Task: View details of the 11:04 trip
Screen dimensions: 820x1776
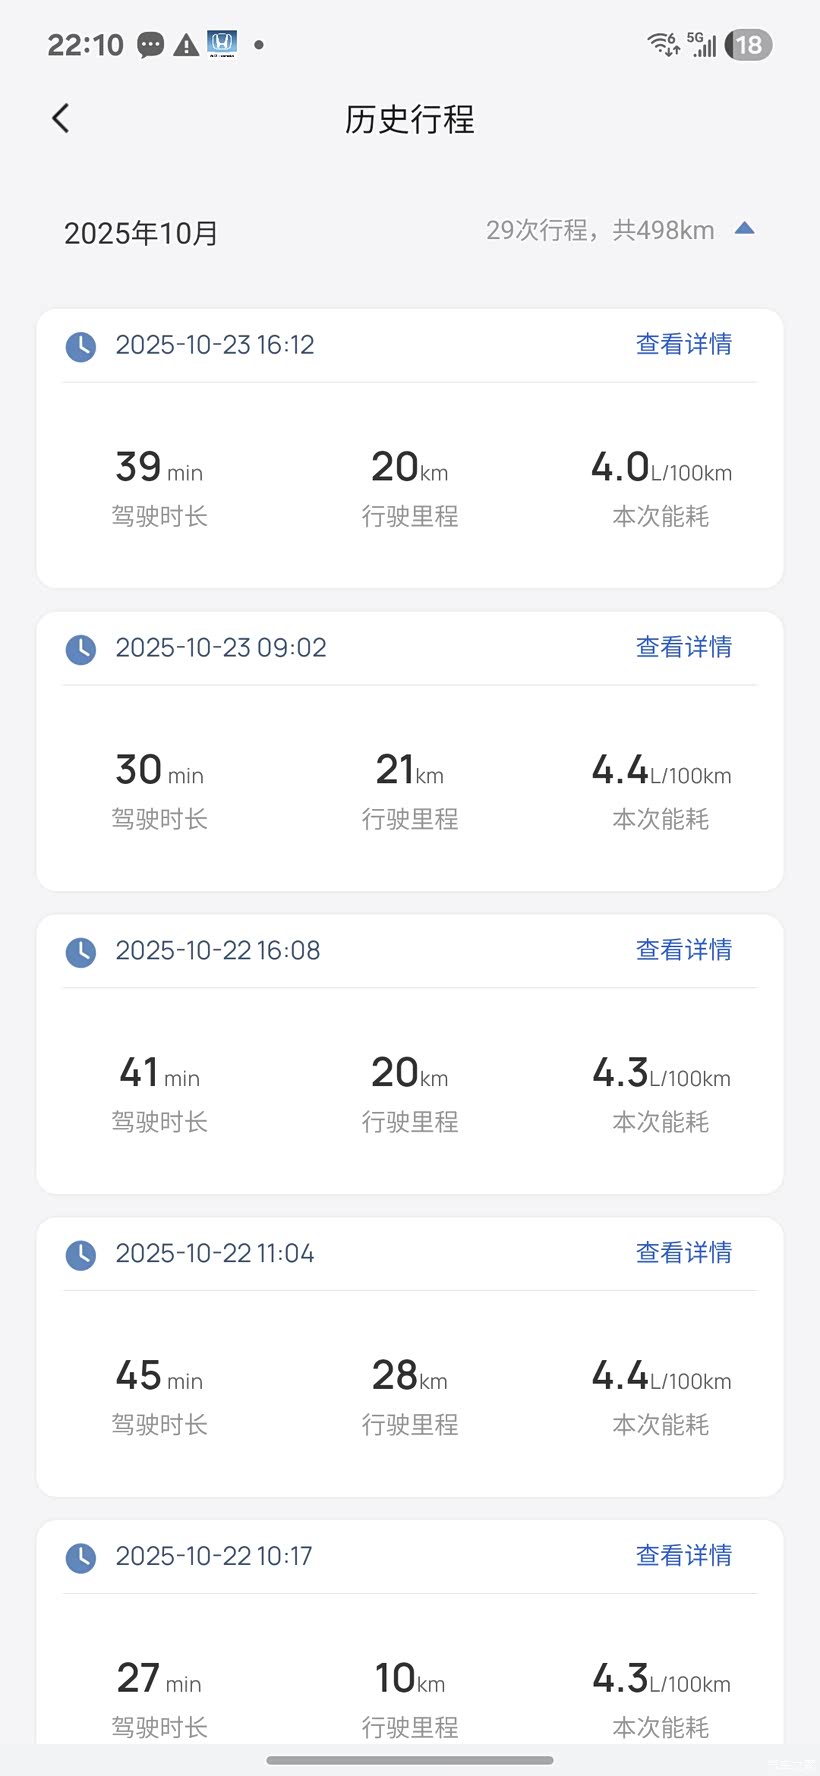Action: click(x=684, y=1253)
